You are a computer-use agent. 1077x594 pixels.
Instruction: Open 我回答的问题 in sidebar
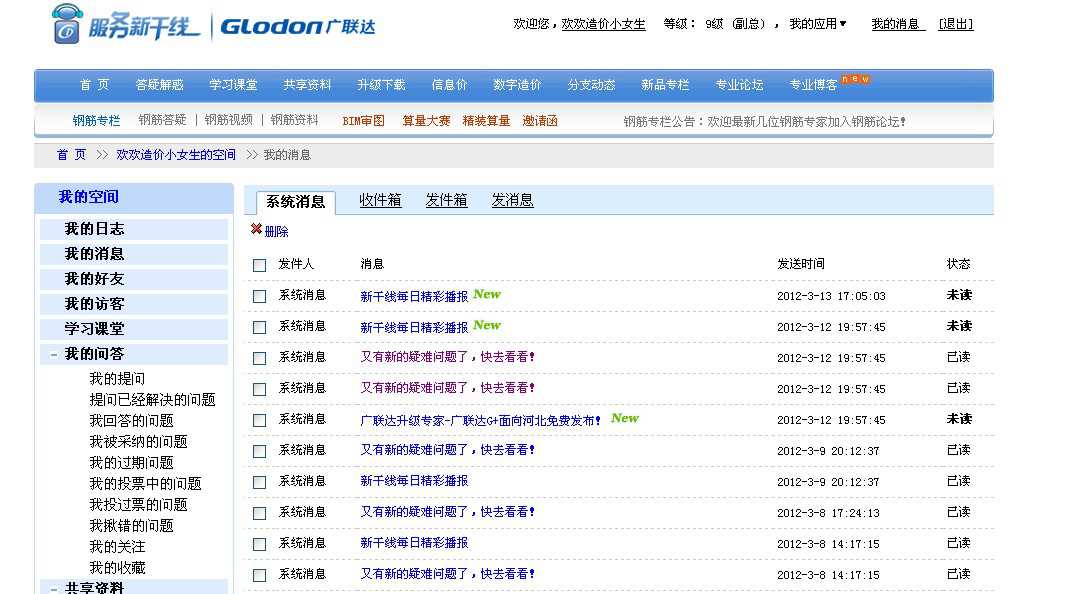tap(131, 421)
